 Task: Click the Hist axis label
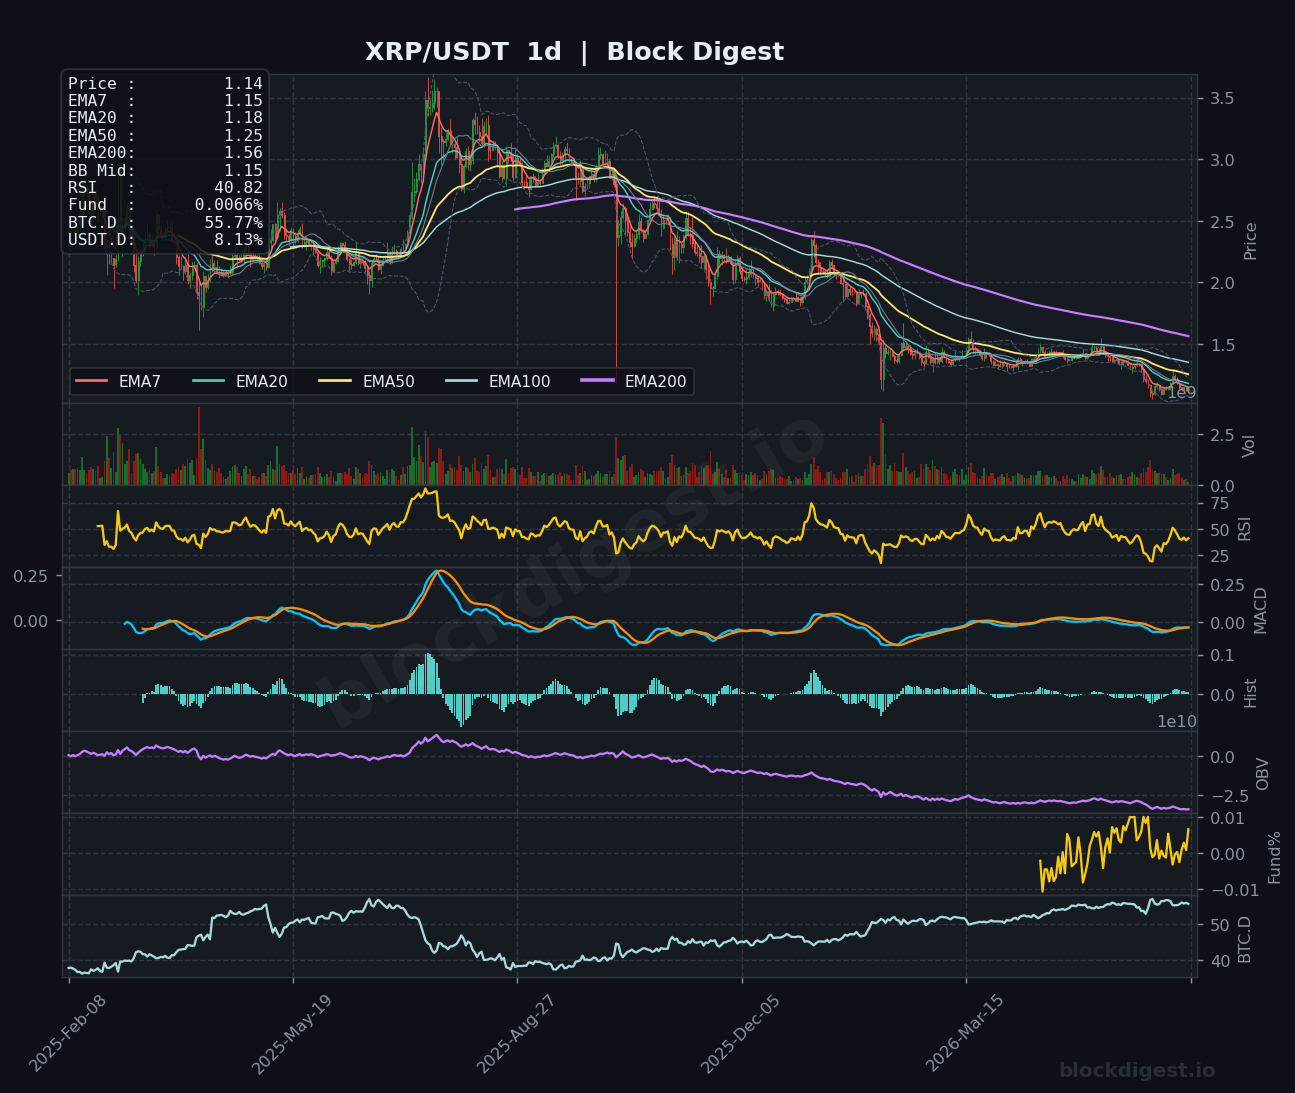click(1250, 692)
